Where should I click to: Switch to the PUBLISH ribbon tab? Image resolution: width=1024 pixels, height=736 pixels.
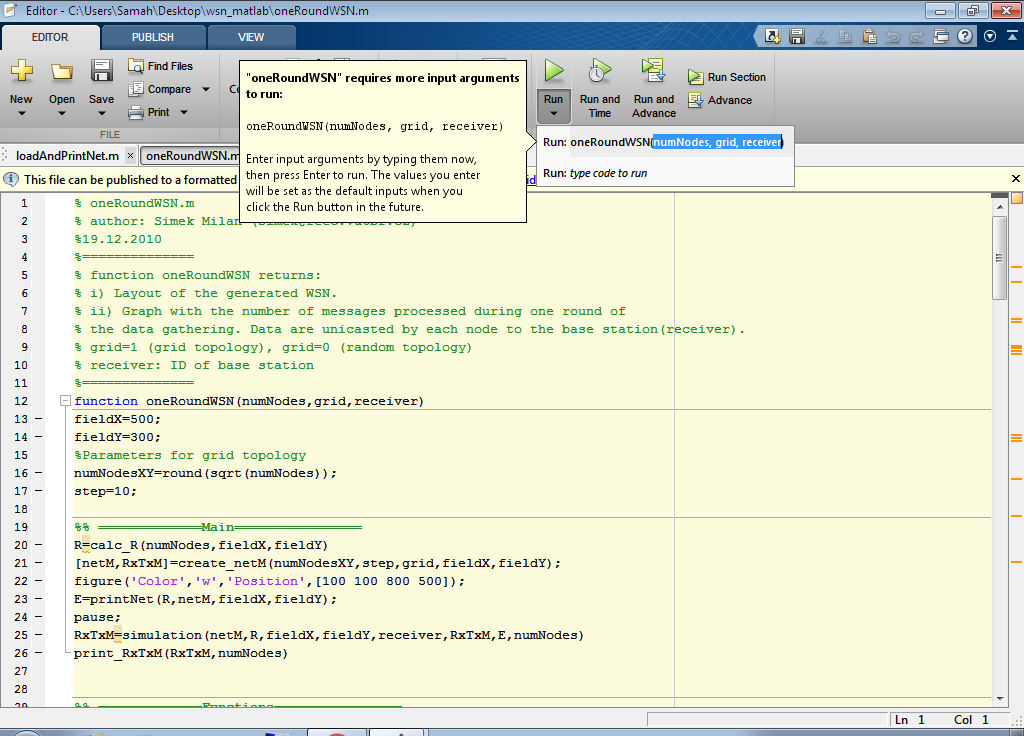pyautogui.click(x=152, y=37)
